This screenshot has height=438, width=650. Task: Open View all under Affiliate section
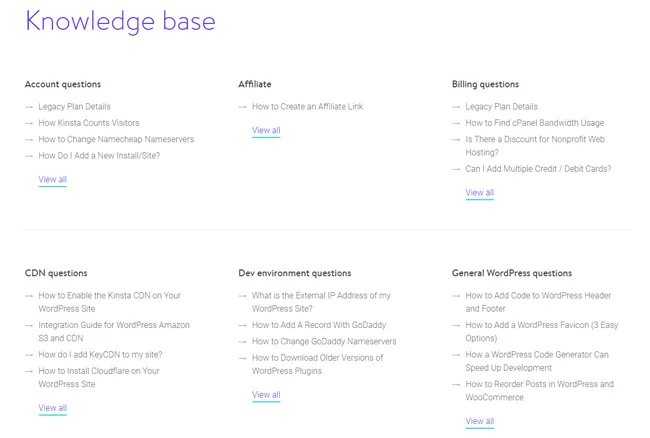pos(266,131)
